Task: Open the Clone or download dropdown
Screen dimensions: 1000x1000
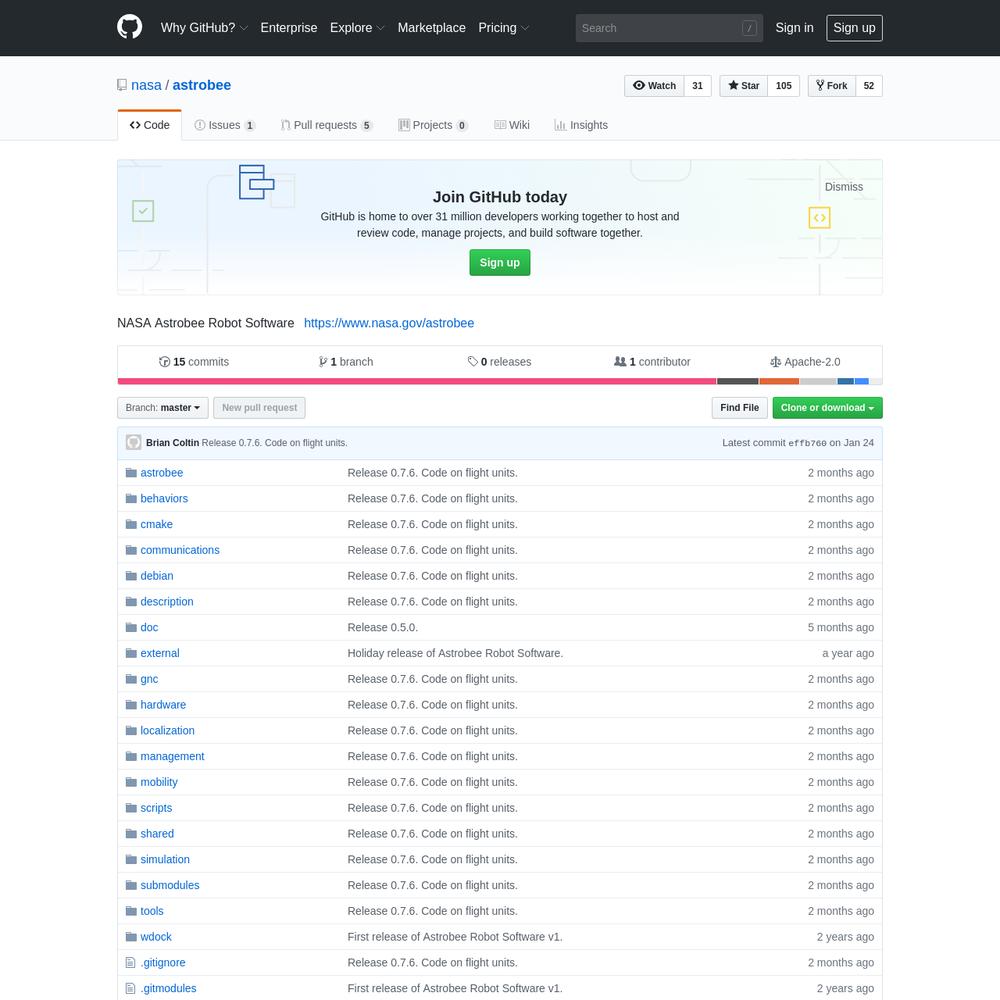Action: (x=827, y=408)
